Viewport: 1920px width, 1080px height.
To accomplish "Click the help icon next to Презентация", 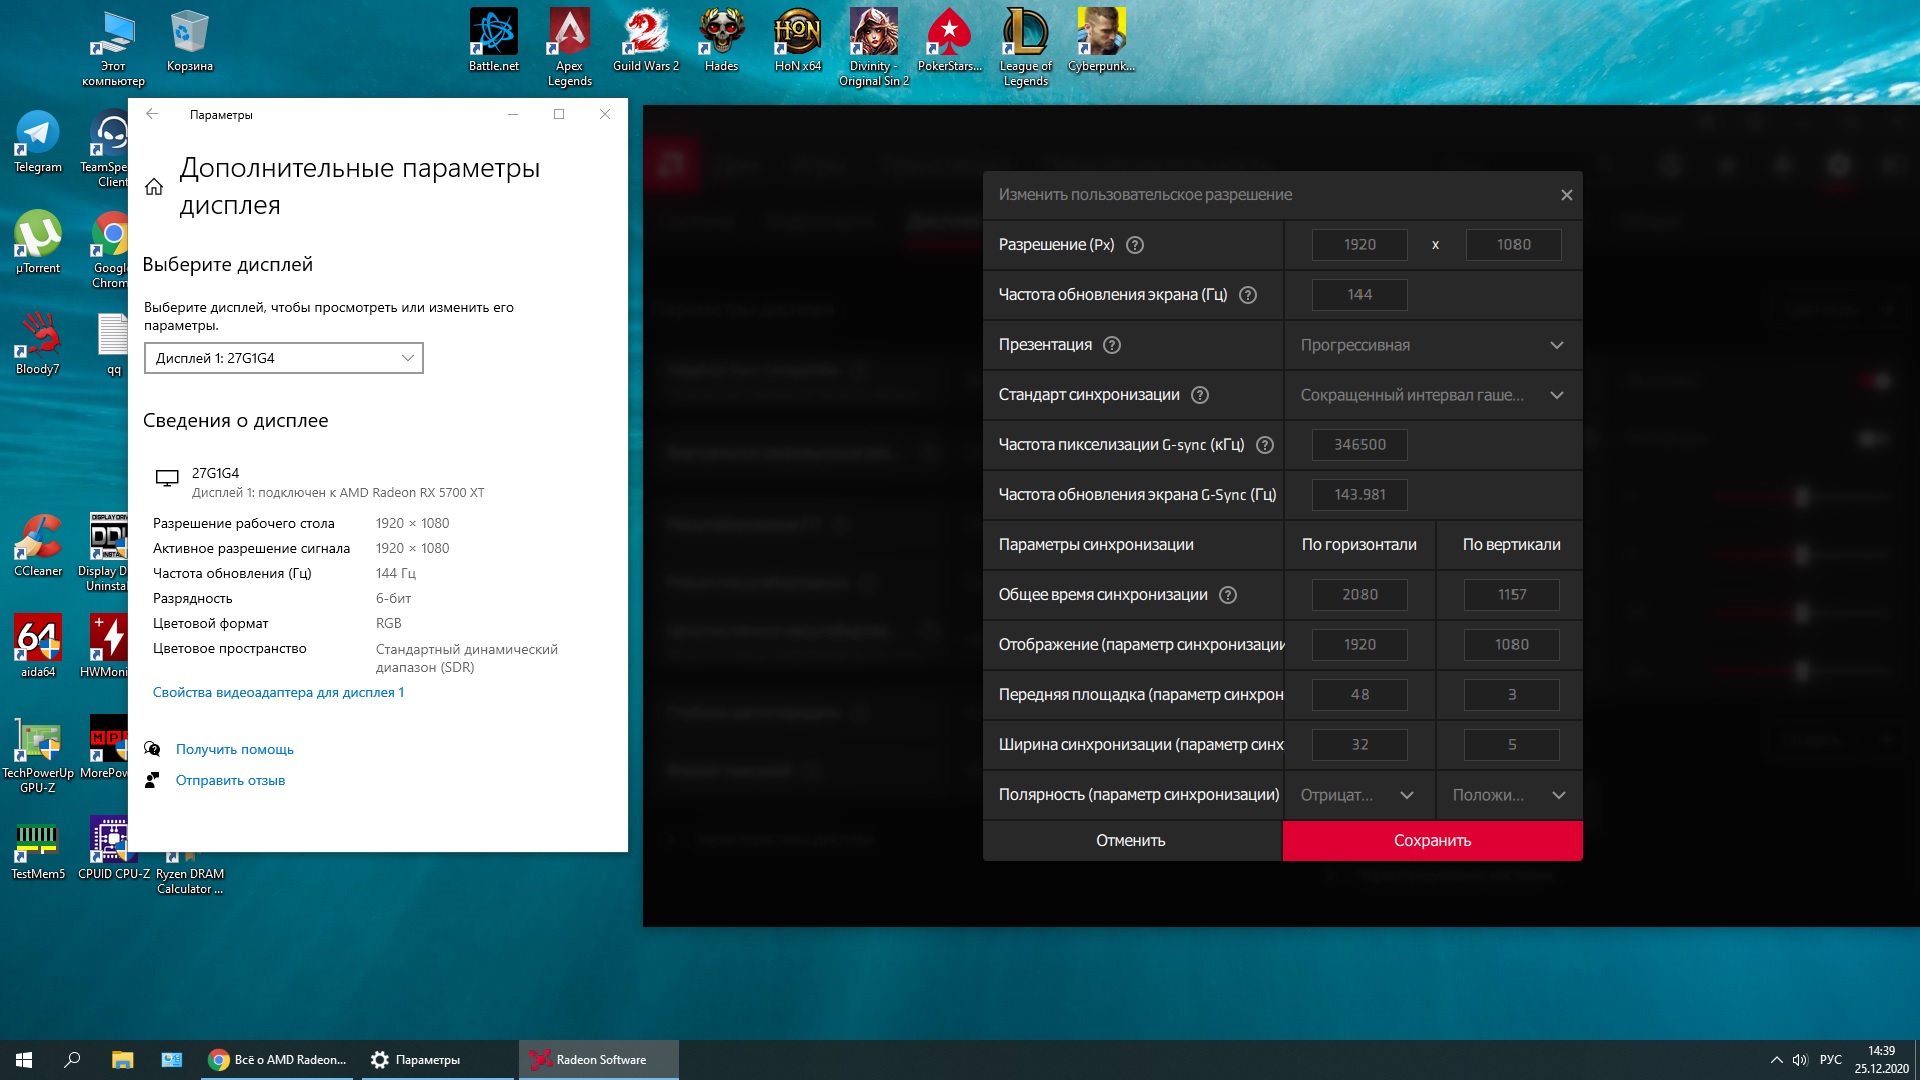I will tap(1112, 345).
